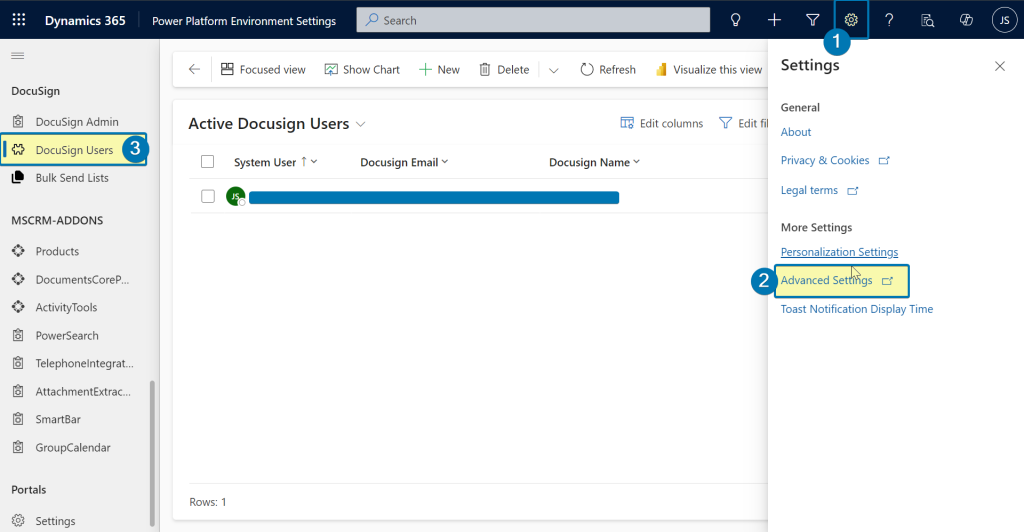Click the question mark help icon
This screenshot has height=532, width=1024.
[x=889, y=20]
